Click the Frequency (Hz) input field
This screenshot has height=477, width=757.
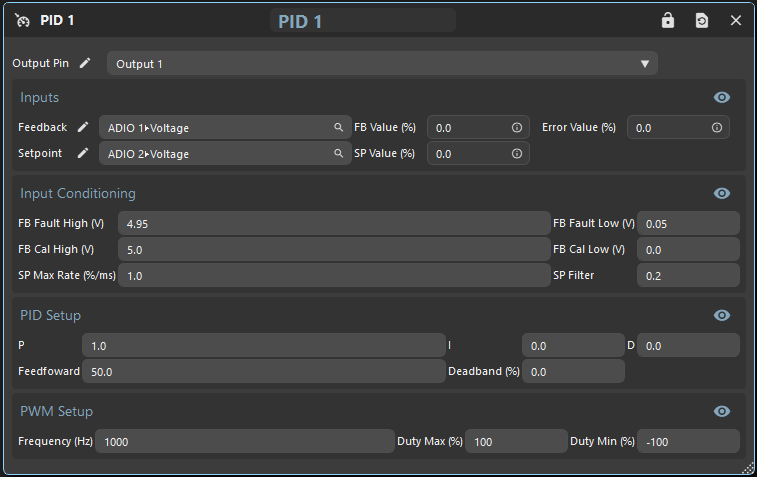pyautogui.click(x=245, y=441)
